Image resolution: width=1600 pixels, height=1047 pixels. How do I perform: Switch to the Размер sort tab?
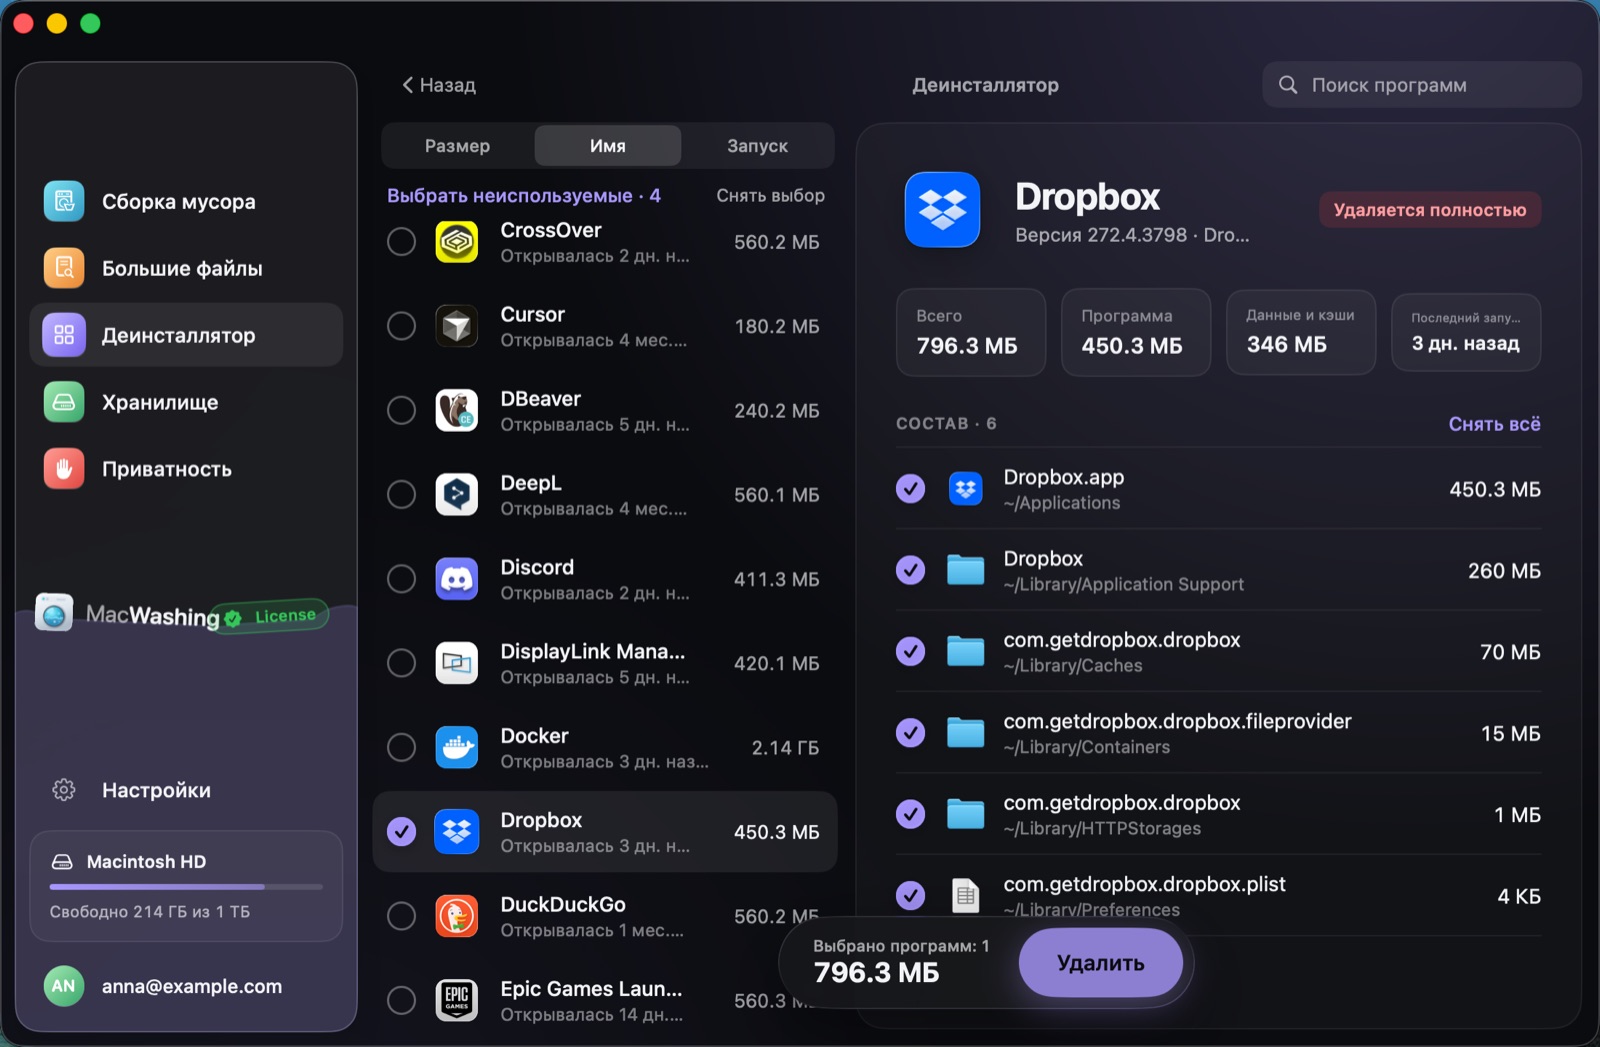point(458,146)
